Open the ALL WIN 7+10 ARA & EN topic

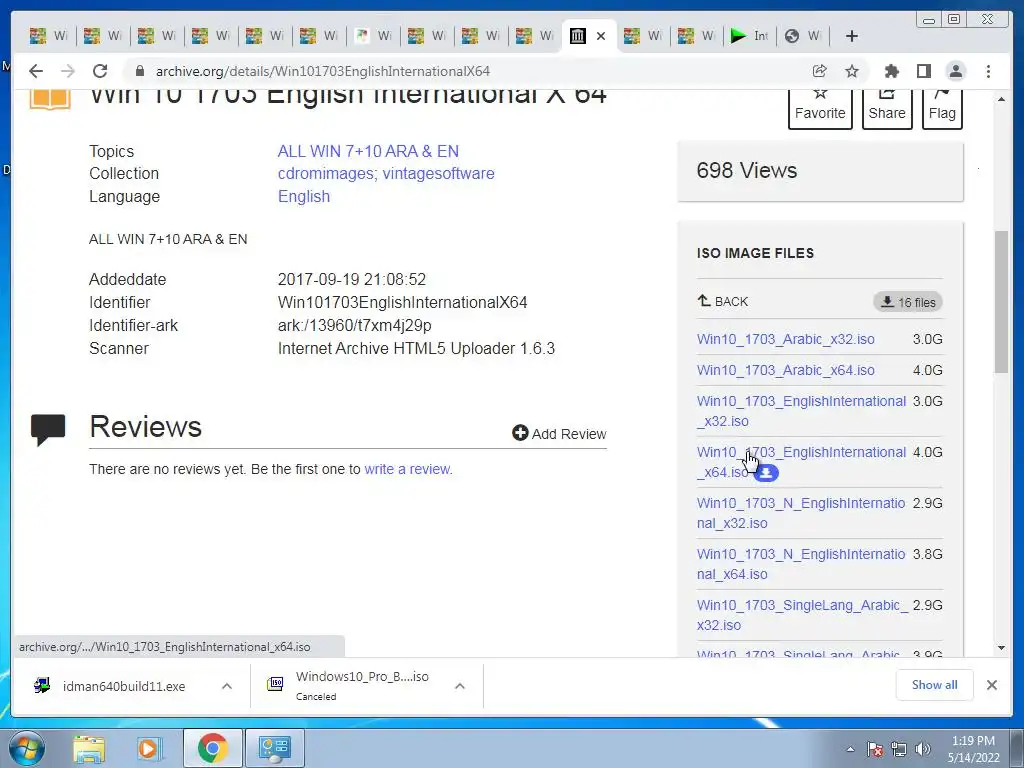[368, 151]
